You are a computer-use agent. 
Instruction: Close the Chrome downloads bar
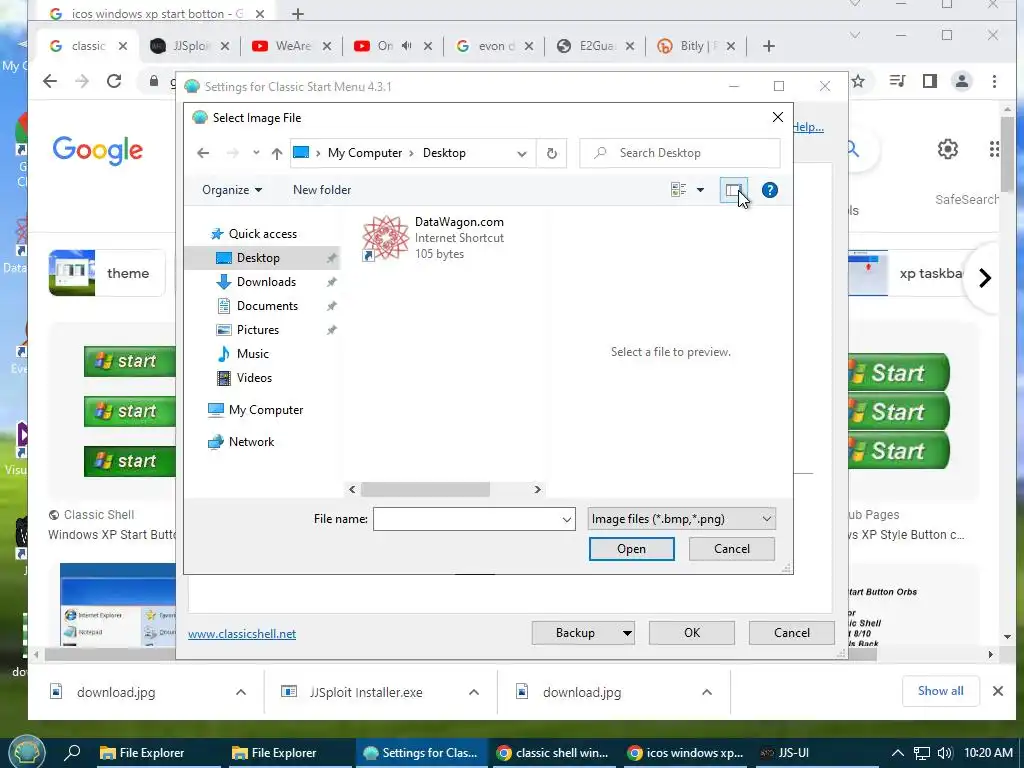(997, 691)
